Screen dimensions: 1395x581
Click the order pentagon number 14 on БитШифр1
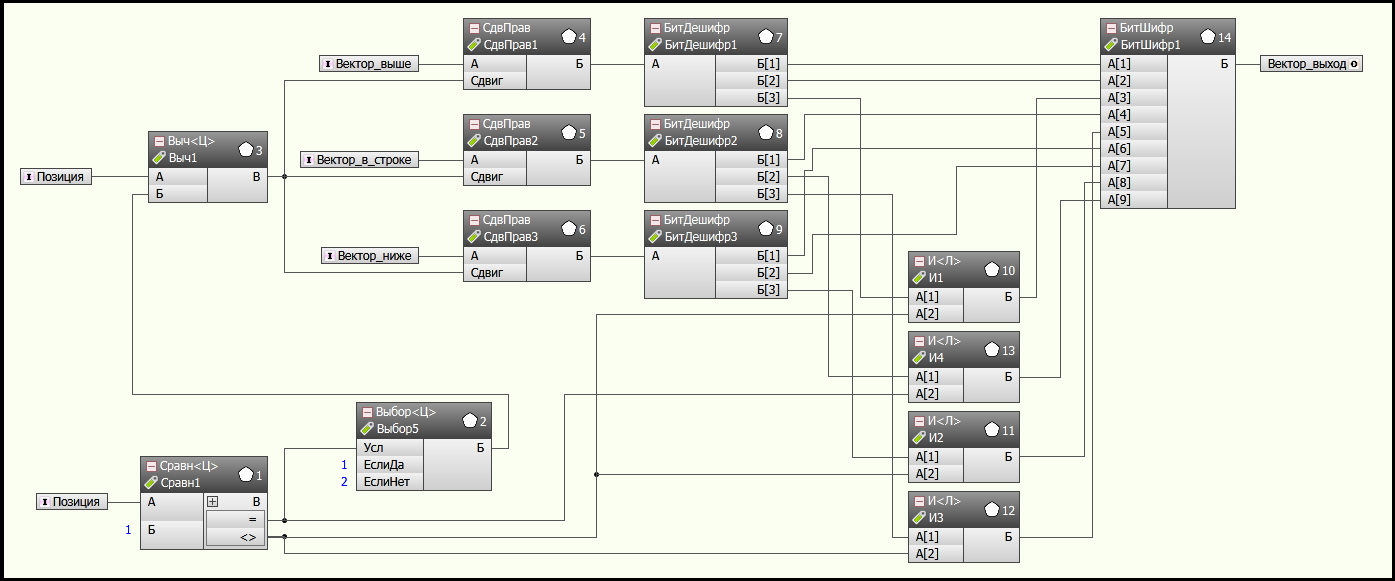[x=1208, y=36]
